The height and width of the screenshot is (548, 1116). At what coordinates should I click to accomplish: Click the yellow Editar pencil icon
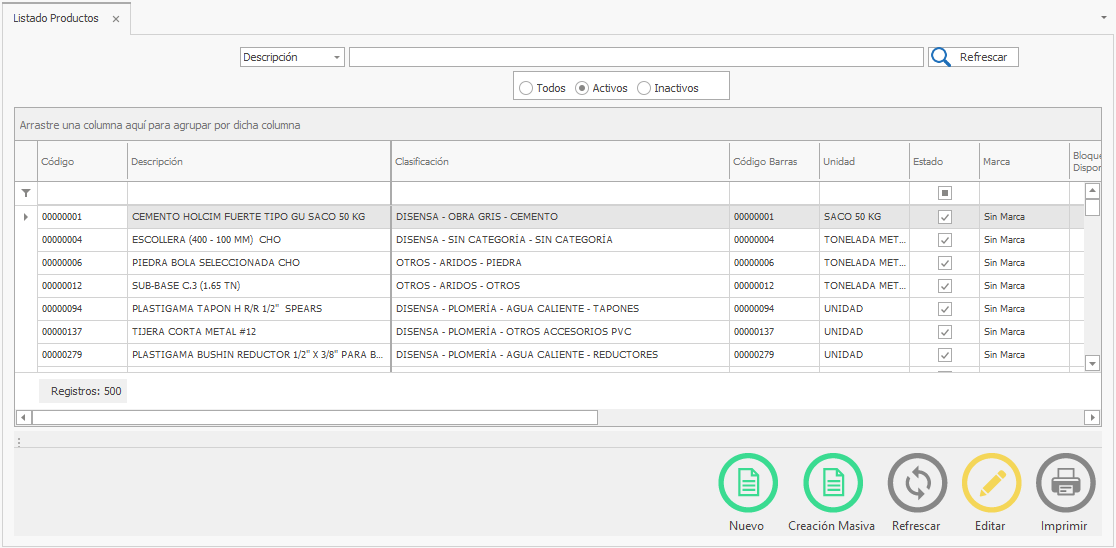[x=991, y=483]
